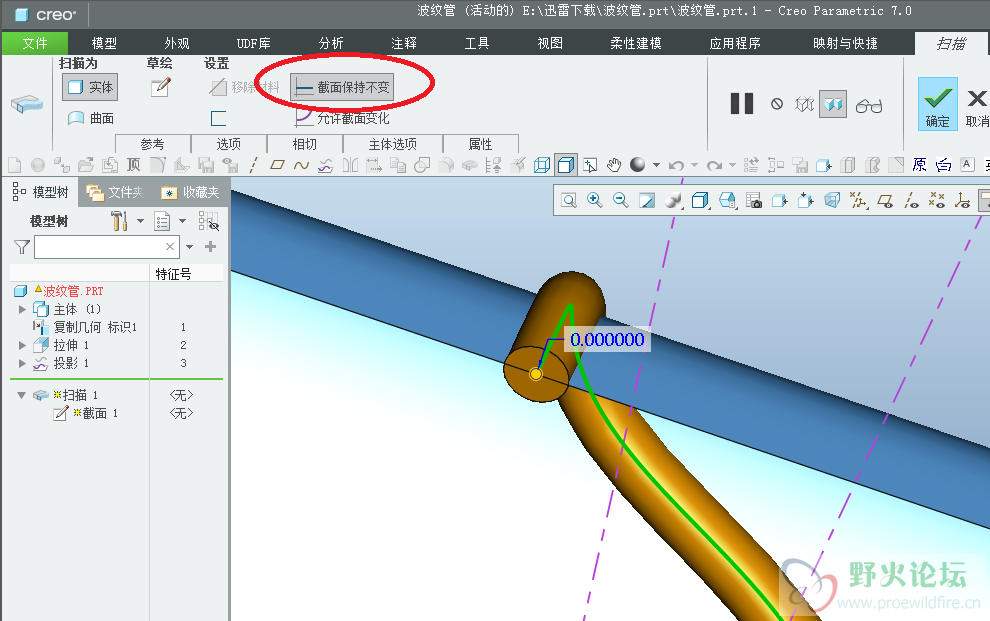Open the 参考 options panel

click(152, 144)
